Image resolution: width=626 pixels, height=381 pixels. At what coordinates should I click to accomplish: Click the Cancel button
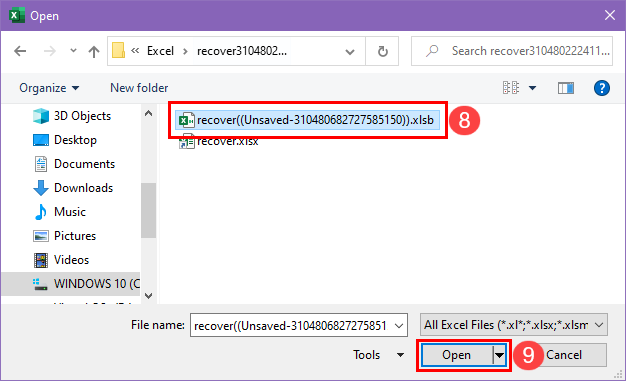pyautogui.click(x=564, y=355)
